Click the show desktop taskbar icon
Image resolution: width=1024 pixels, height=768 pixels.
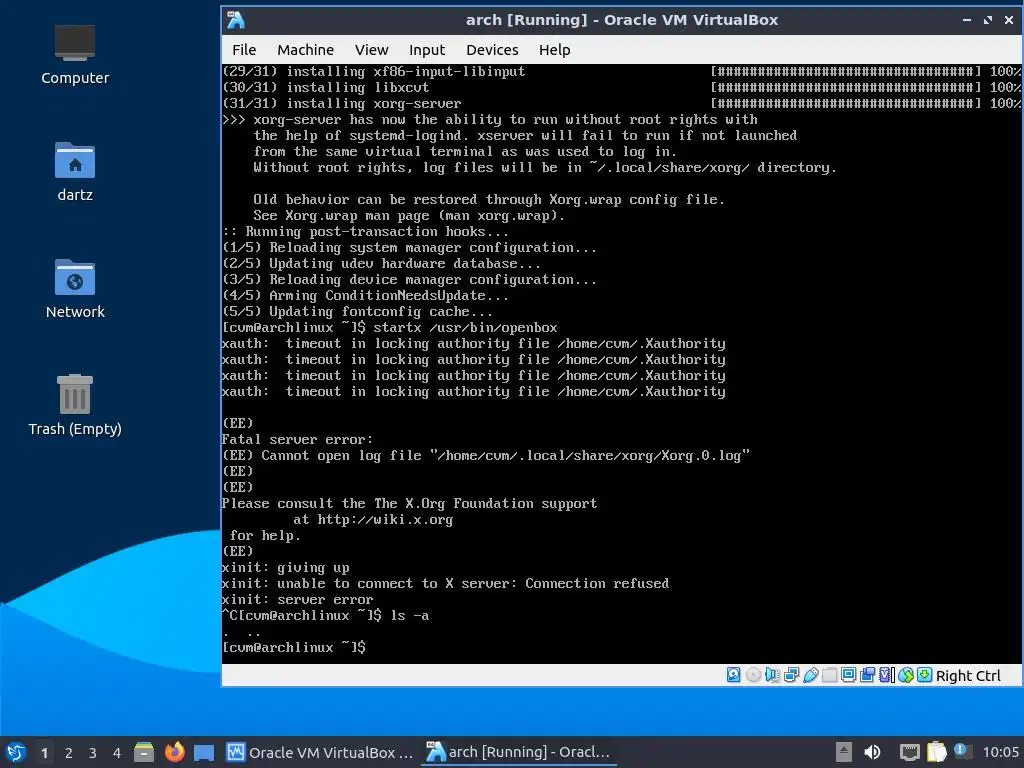[x=204, y=752]
